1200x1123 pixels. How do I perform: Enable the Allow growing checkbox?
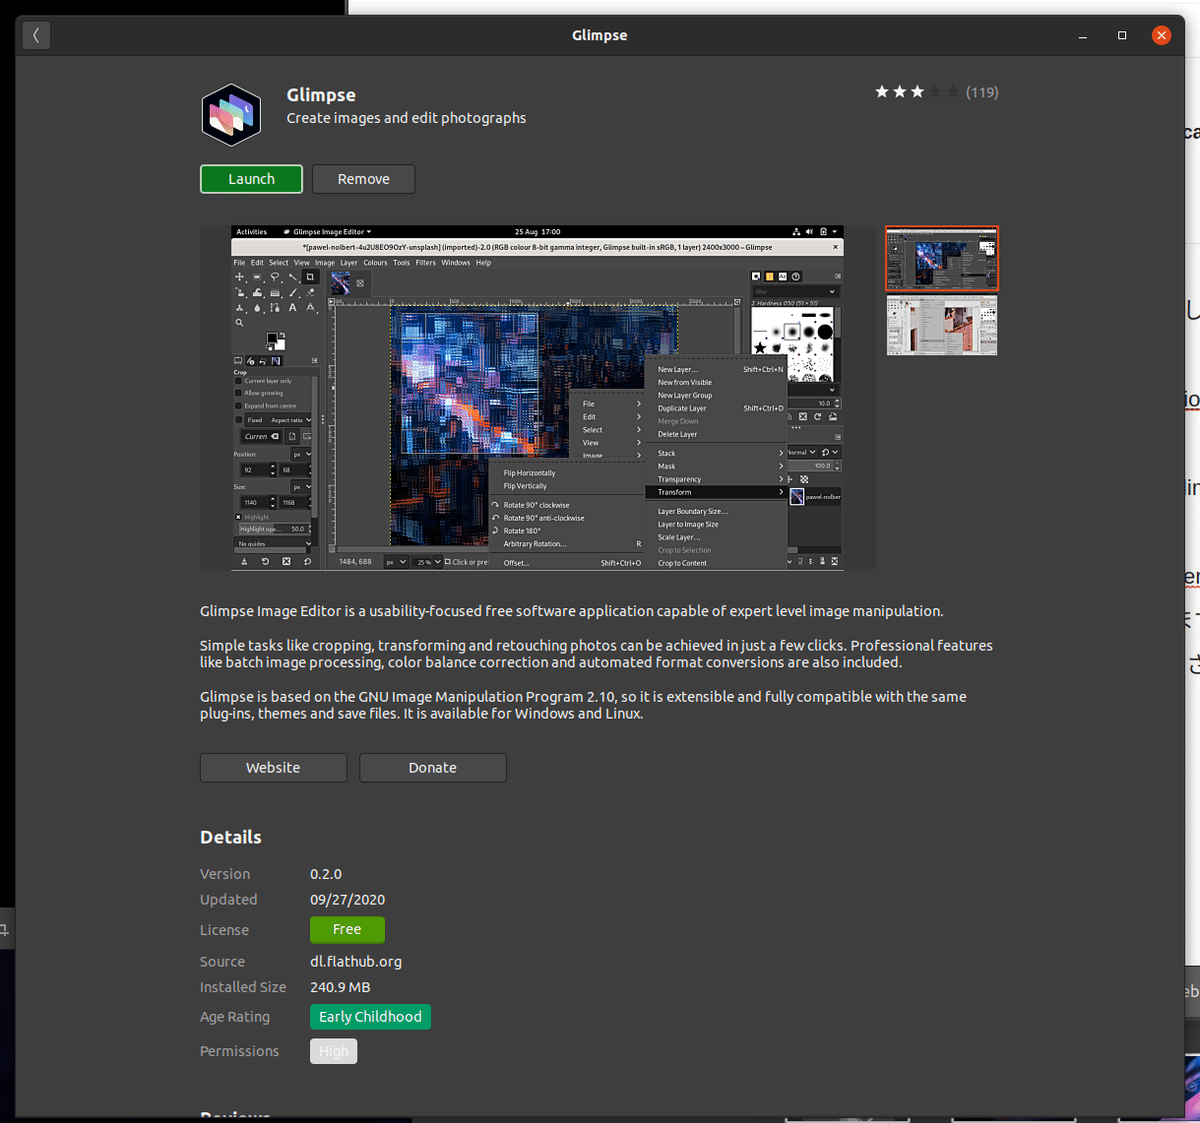pos(238,393)
